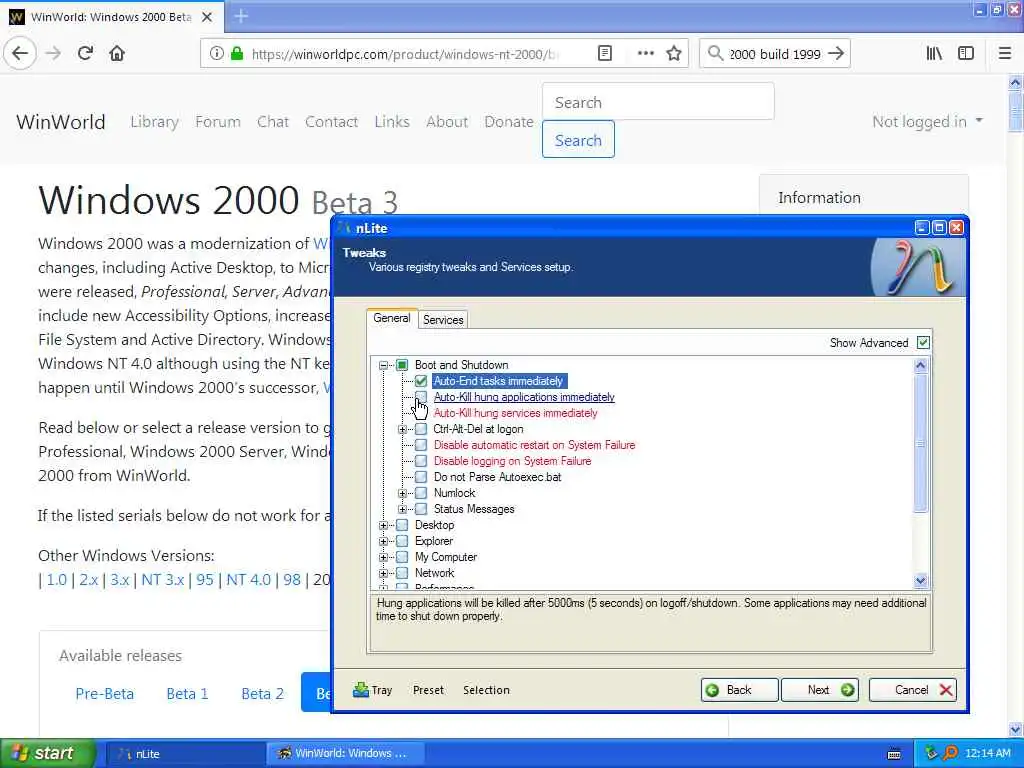
Task: Collapse the Boot and Shutdown node
Action: pyautogui.click(x=383, y=365)
